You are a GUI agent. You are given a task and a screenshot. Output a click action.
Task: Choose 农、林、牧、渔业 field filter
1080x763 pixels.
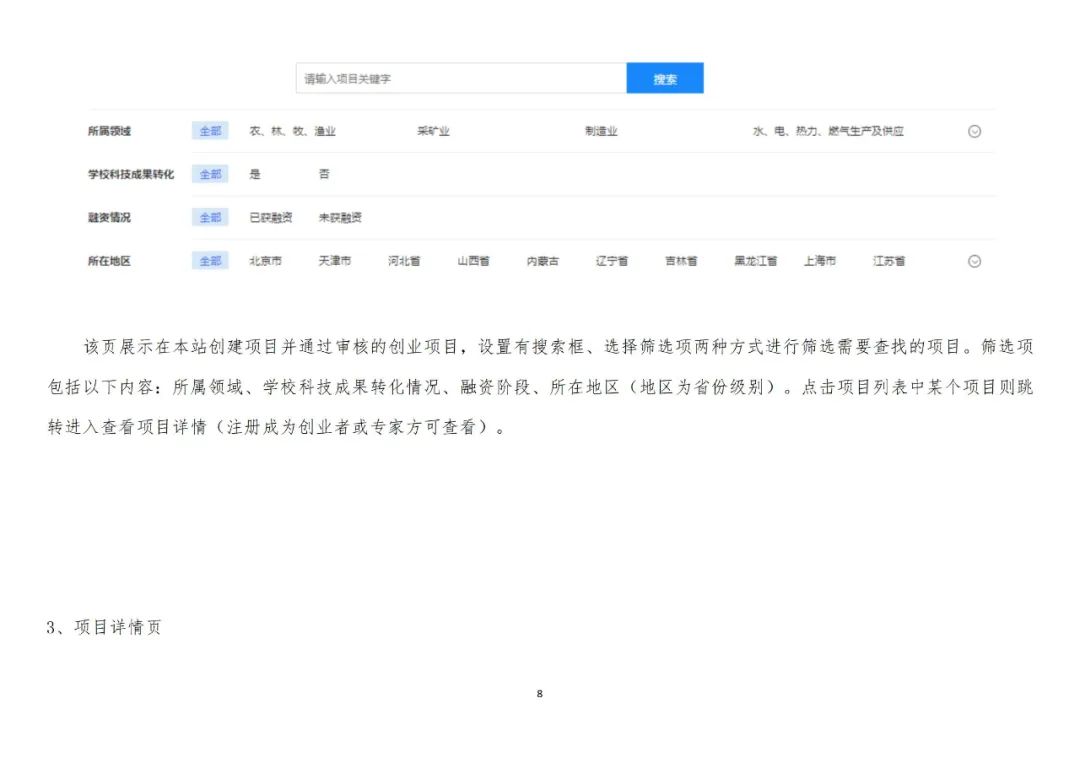coord(292,131)
